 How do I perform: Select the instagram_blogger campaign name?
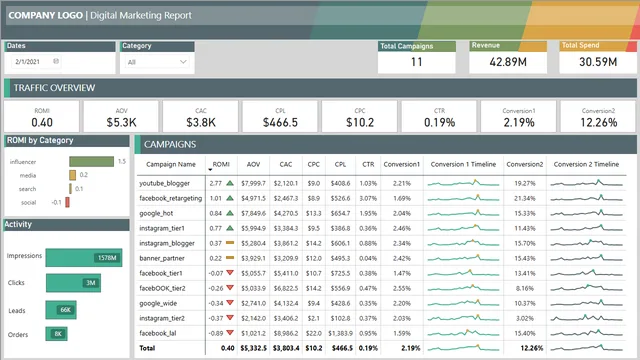[x=167, y=243]
